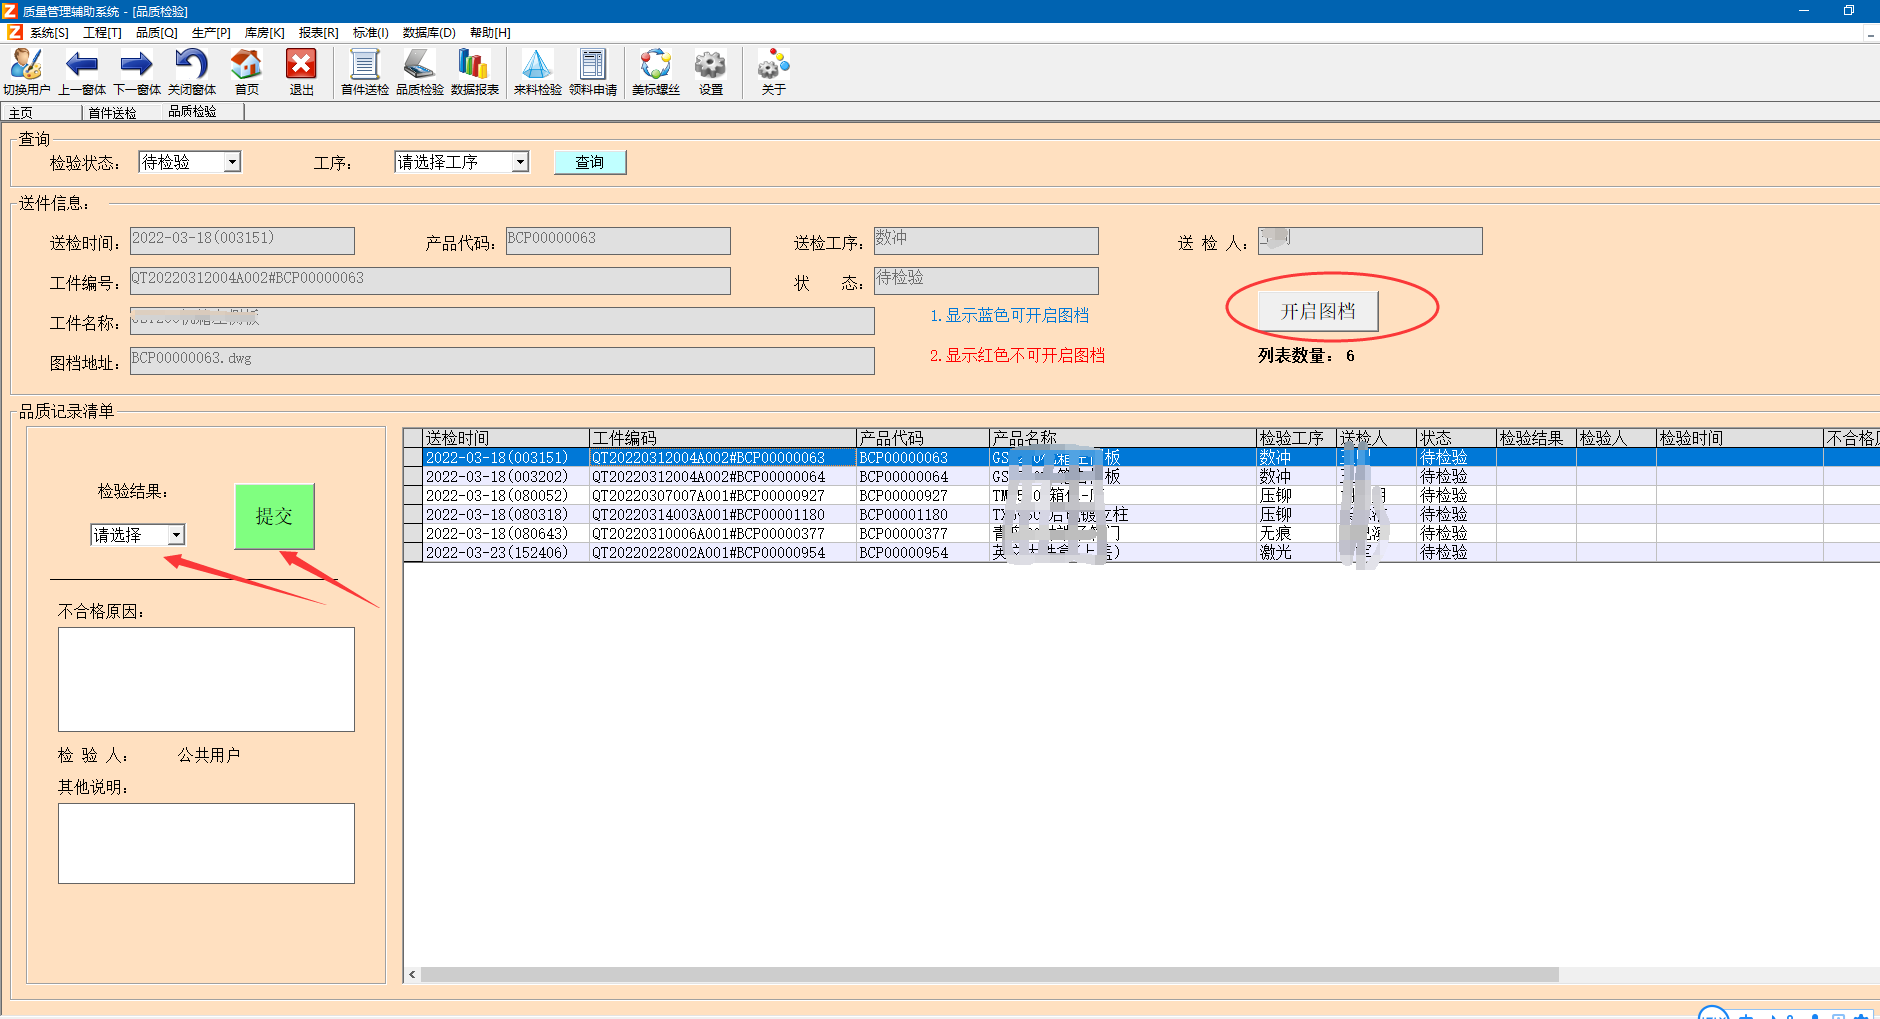Image resolution: width=1880 pixels, height=1019 pixels.
Task: Open the 工程[T] menu
Action: coord(102,33)
